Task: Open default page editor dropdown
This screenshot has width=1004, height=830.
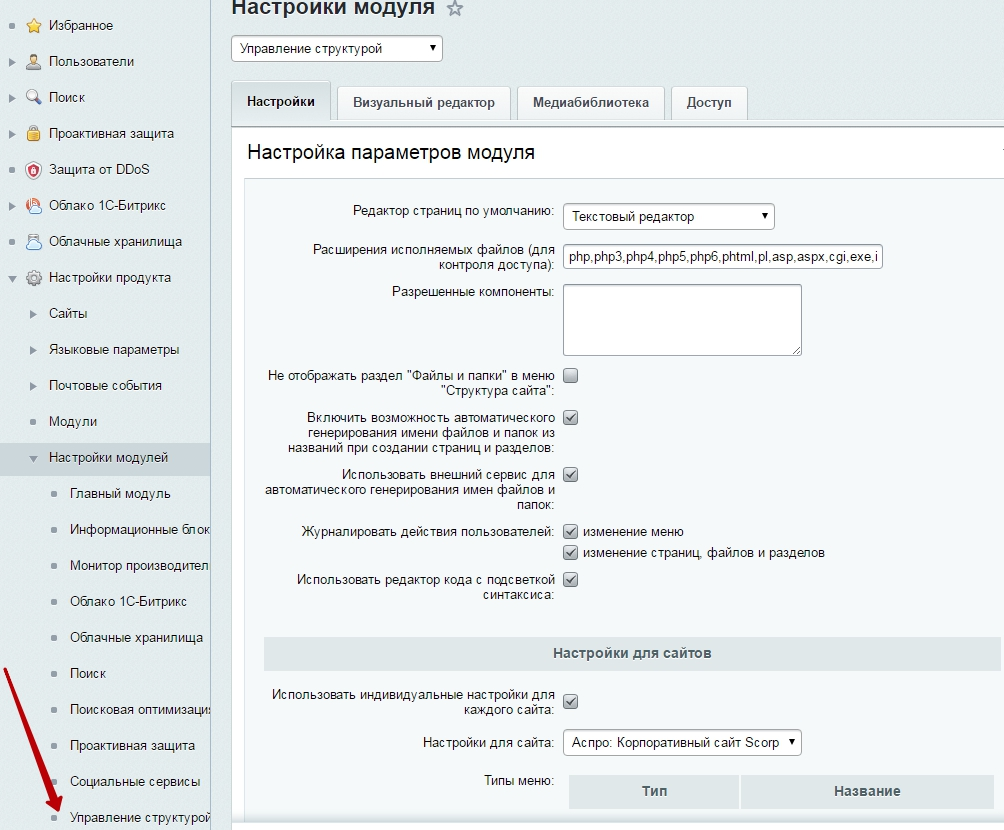Action: click(668, 216)
